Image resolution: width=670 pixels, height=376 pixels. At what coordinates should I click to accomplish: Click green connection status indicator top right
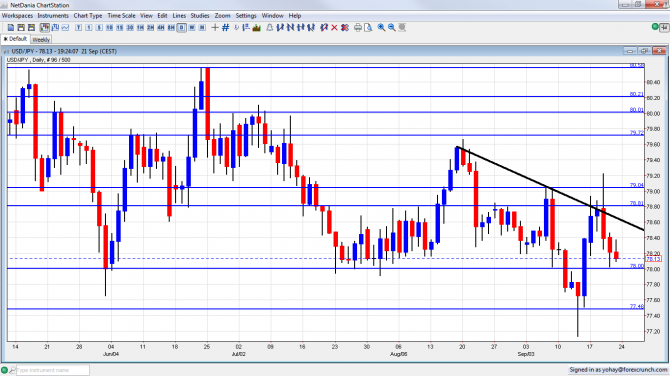655,27
